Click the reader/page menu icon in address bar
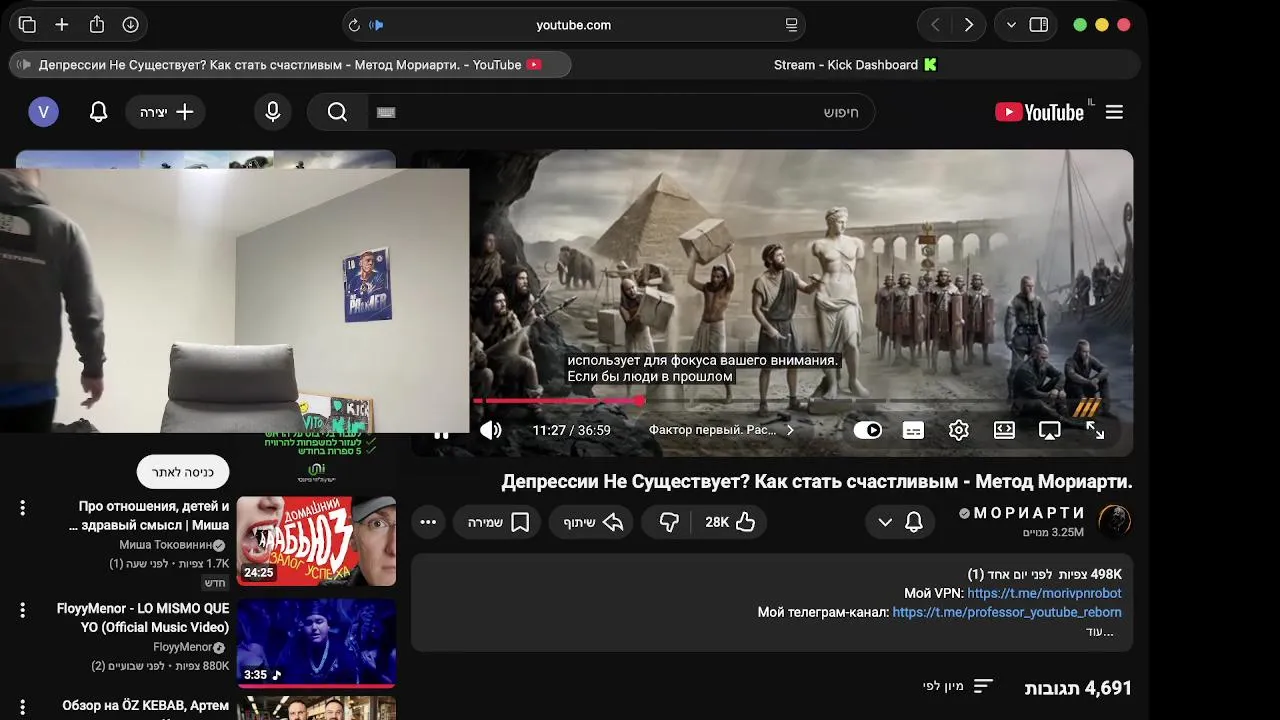 (x=791, y=25)
